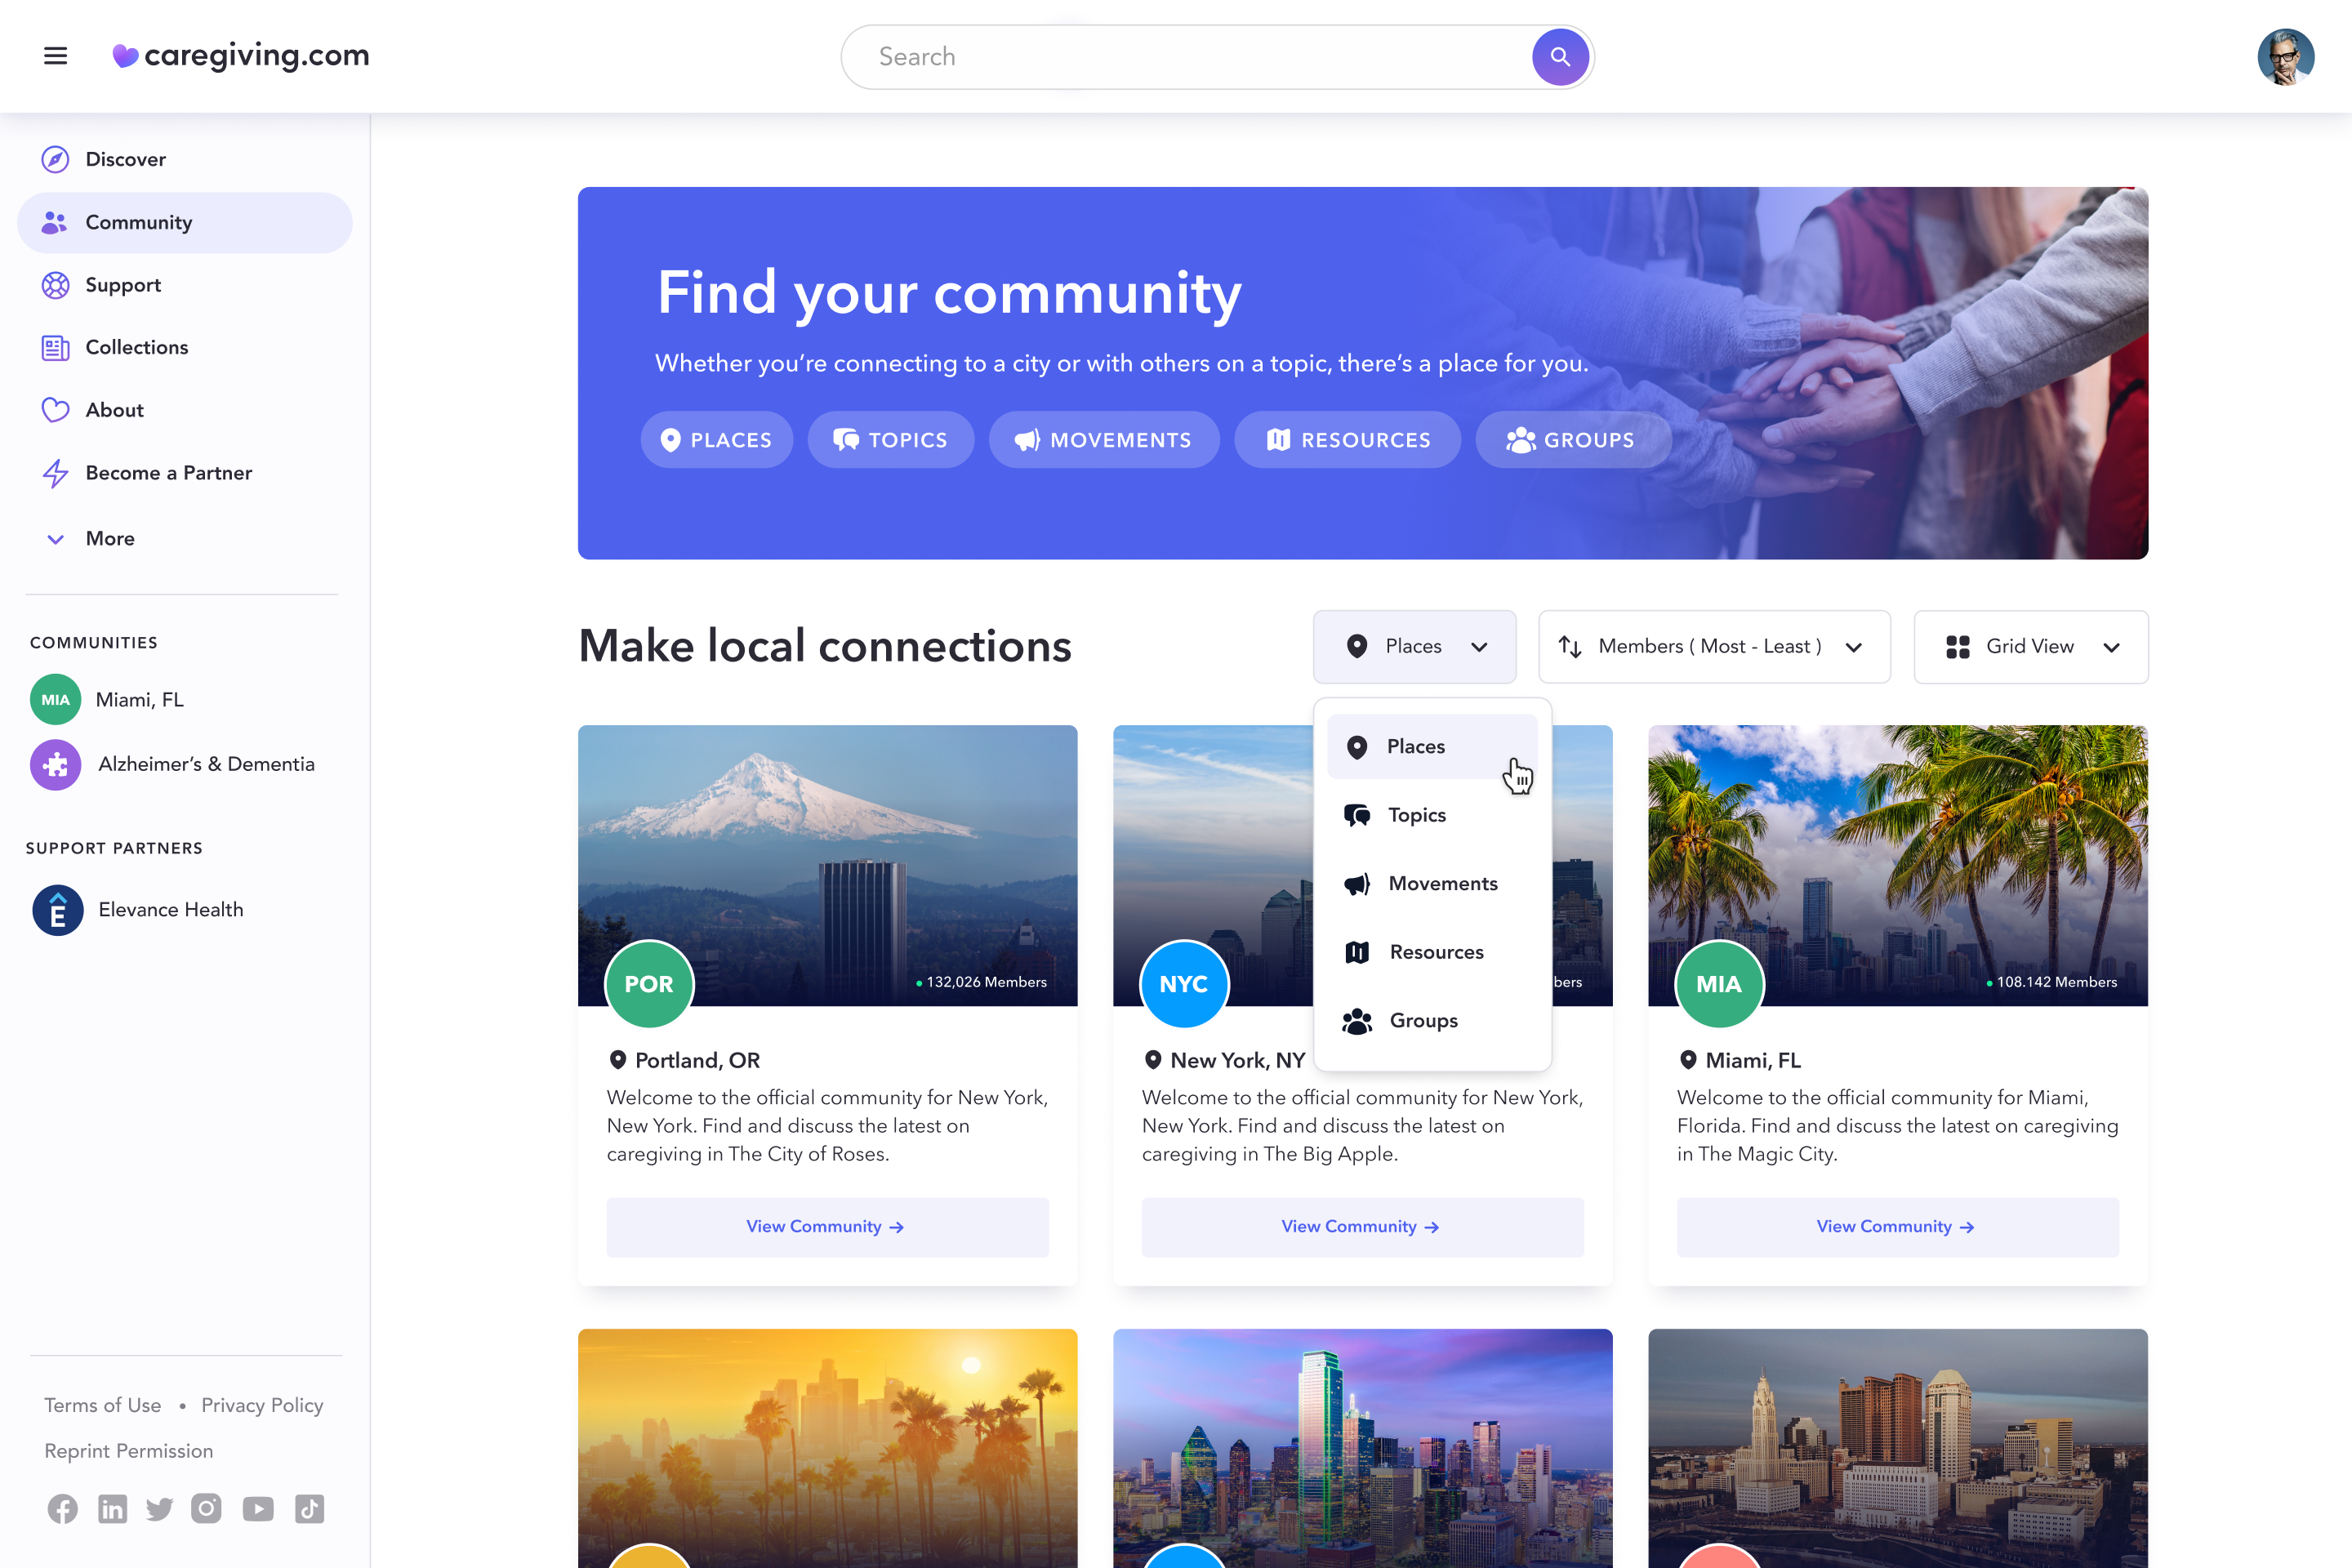Screen dimensions: 2352x1568
Task: Go to Community in the sidebar
Action: (185, 223)
